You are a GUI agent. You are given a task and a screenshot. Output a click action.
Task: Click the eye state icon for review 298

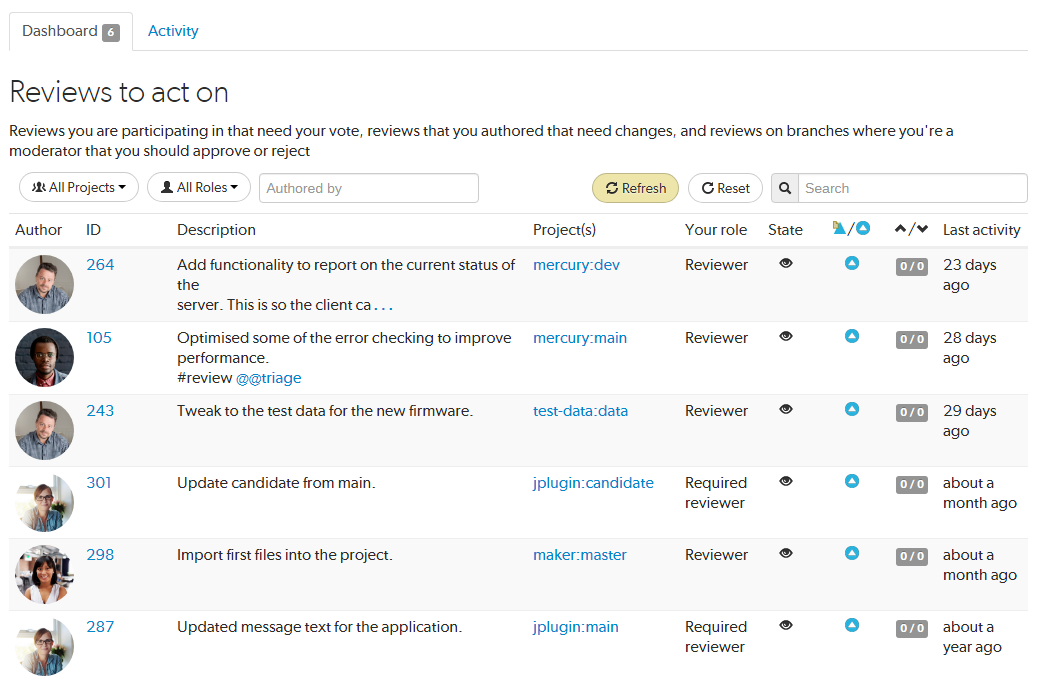[786, 553]
